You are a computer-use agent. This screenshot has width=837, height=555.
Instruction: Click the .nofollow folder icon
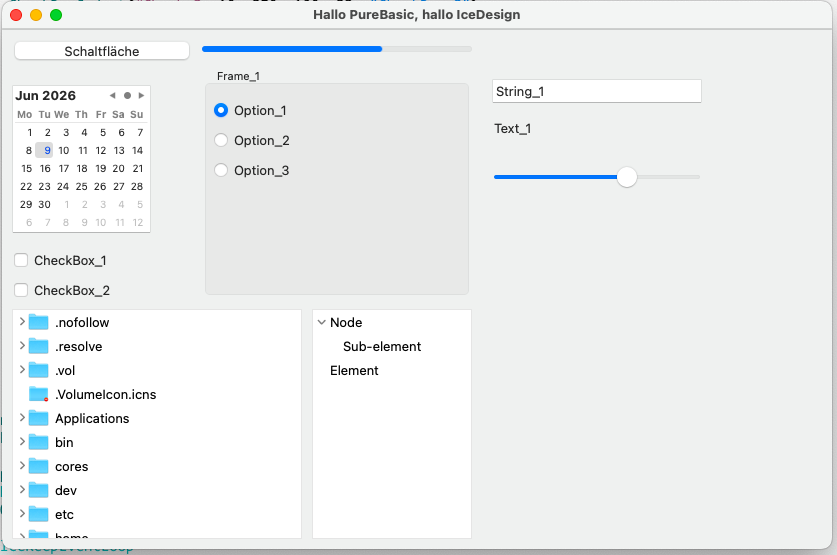(38, 322)
